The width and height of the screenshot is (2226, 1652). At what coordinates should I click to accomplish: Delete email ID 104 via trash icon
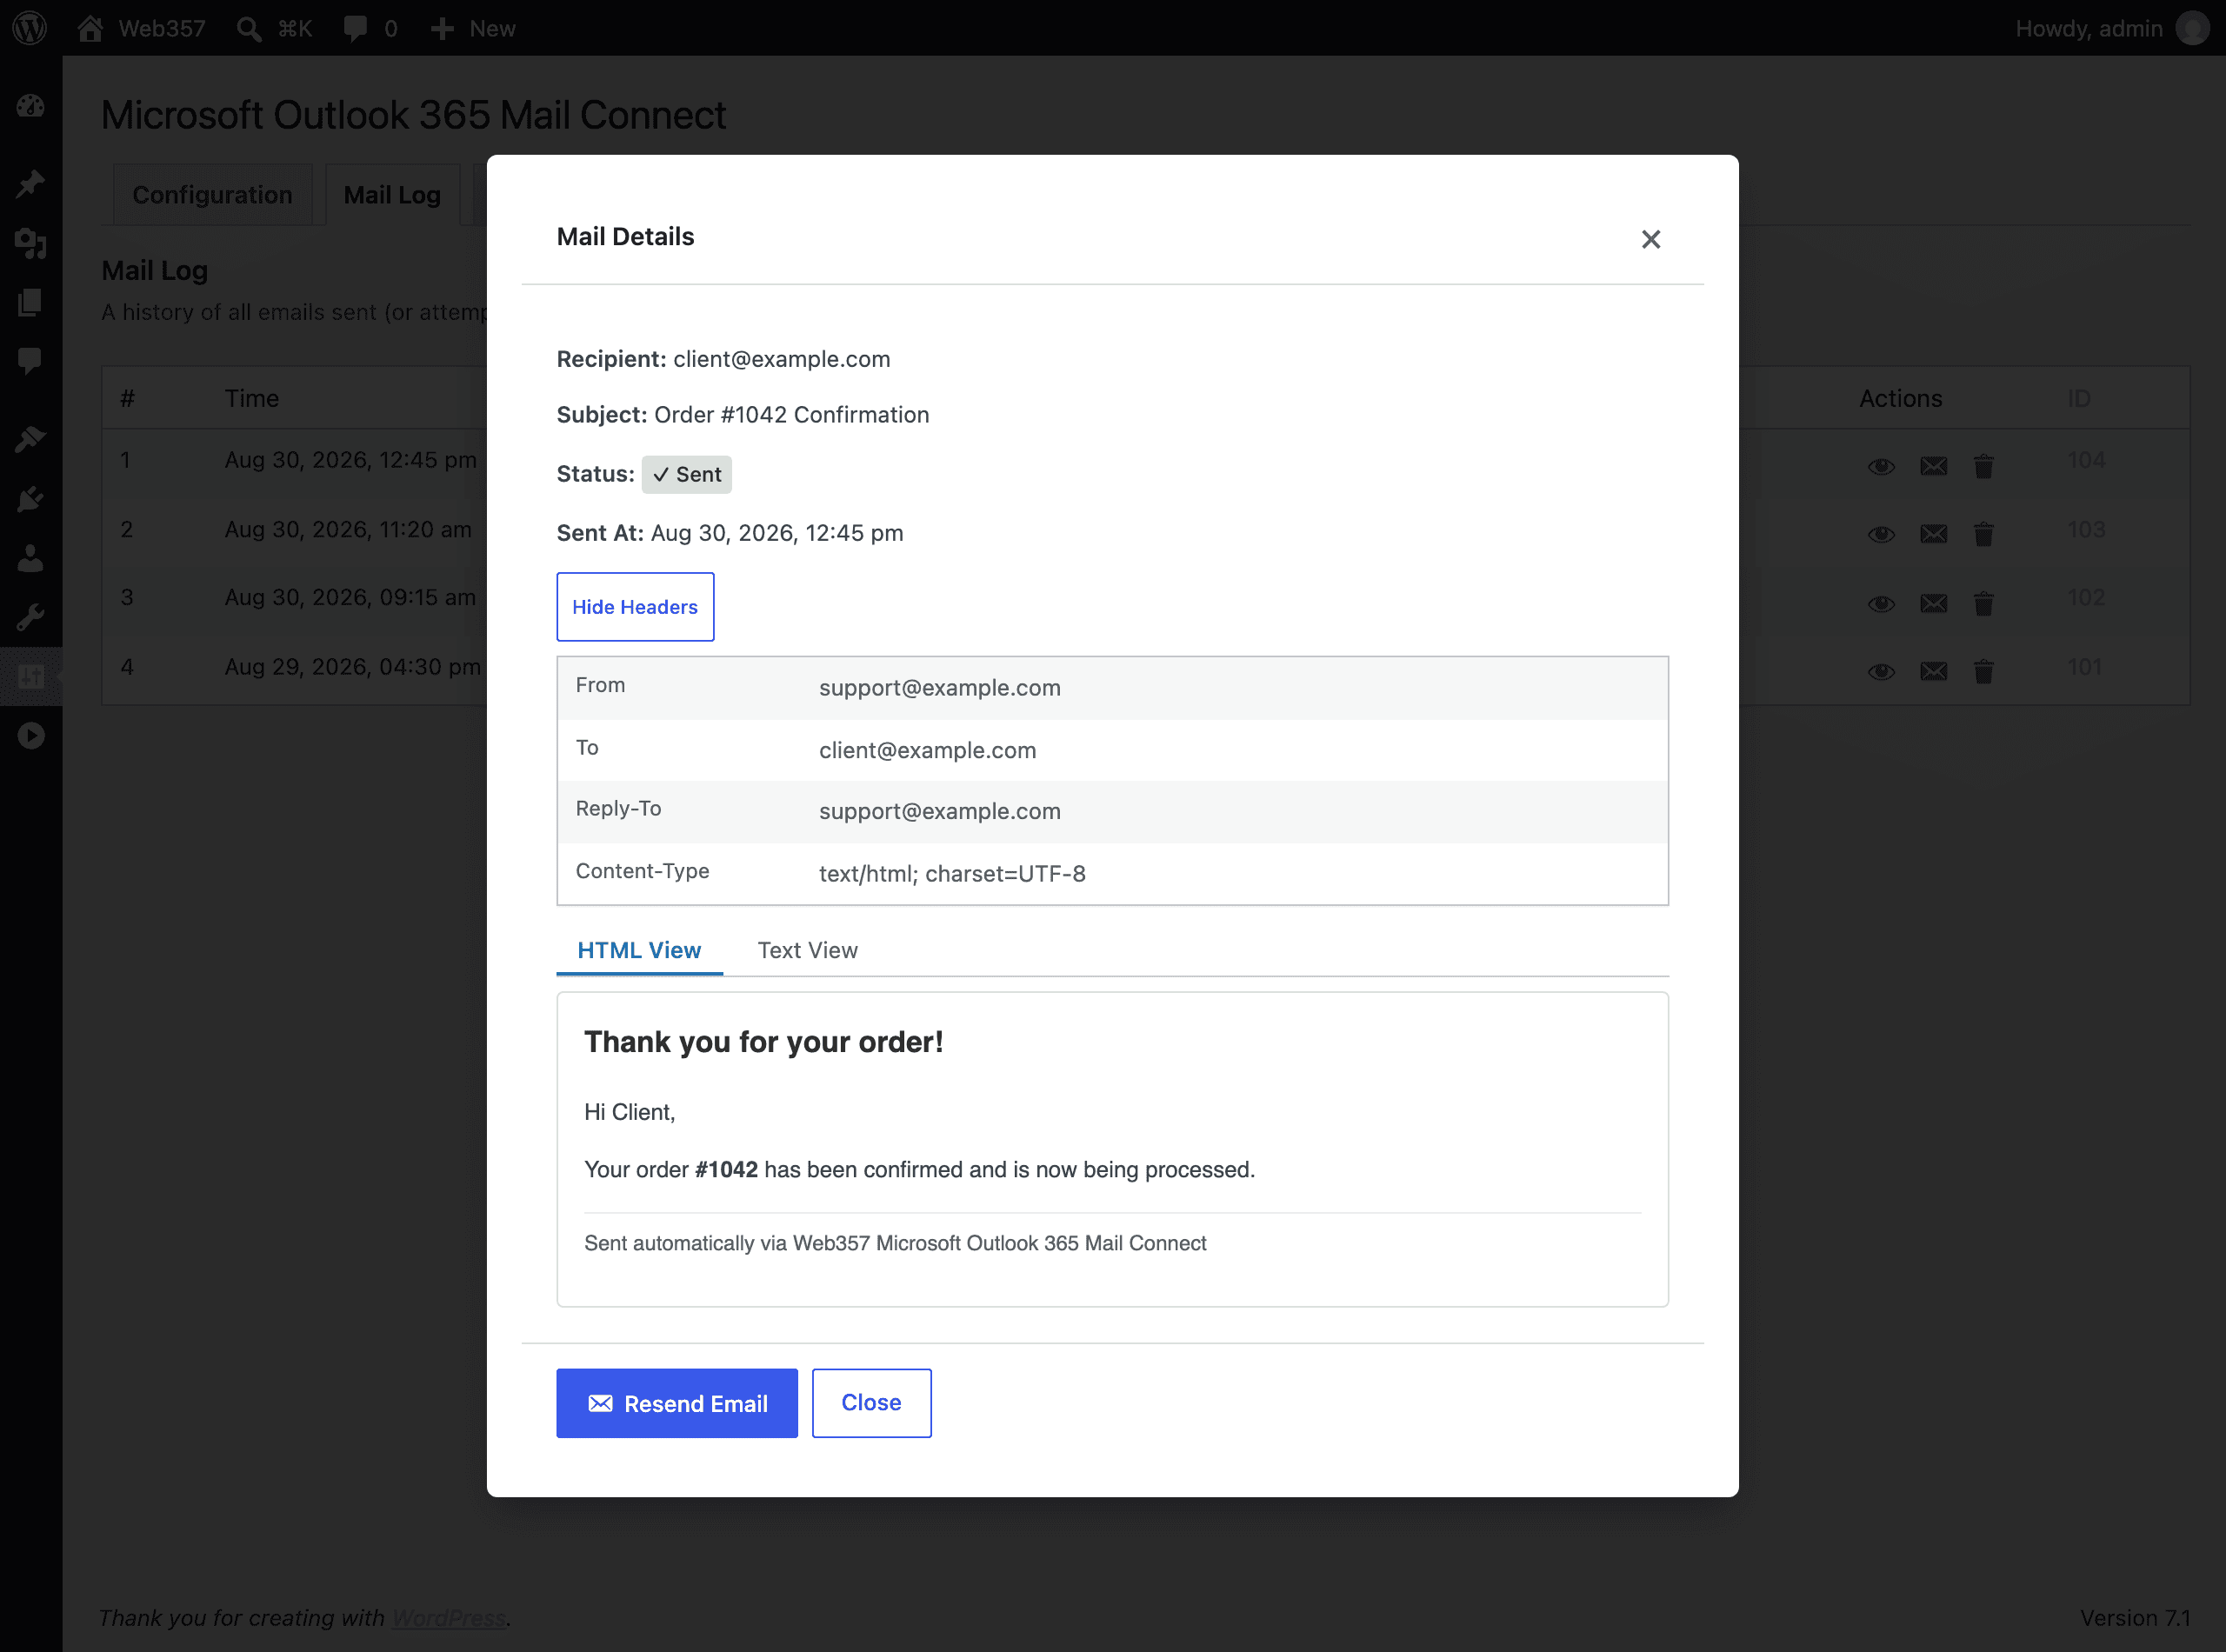pyautogui.click(x=1984, y=466)
